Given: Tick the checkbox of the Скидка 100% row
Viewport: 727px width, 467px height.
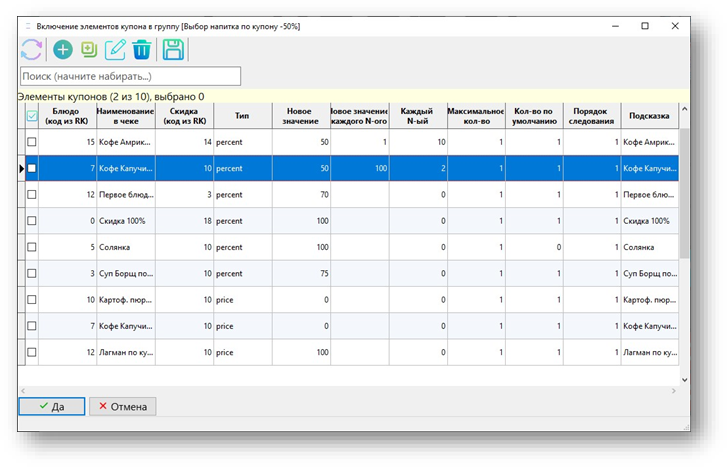Looking at the screenshot, I should (31, 220).
